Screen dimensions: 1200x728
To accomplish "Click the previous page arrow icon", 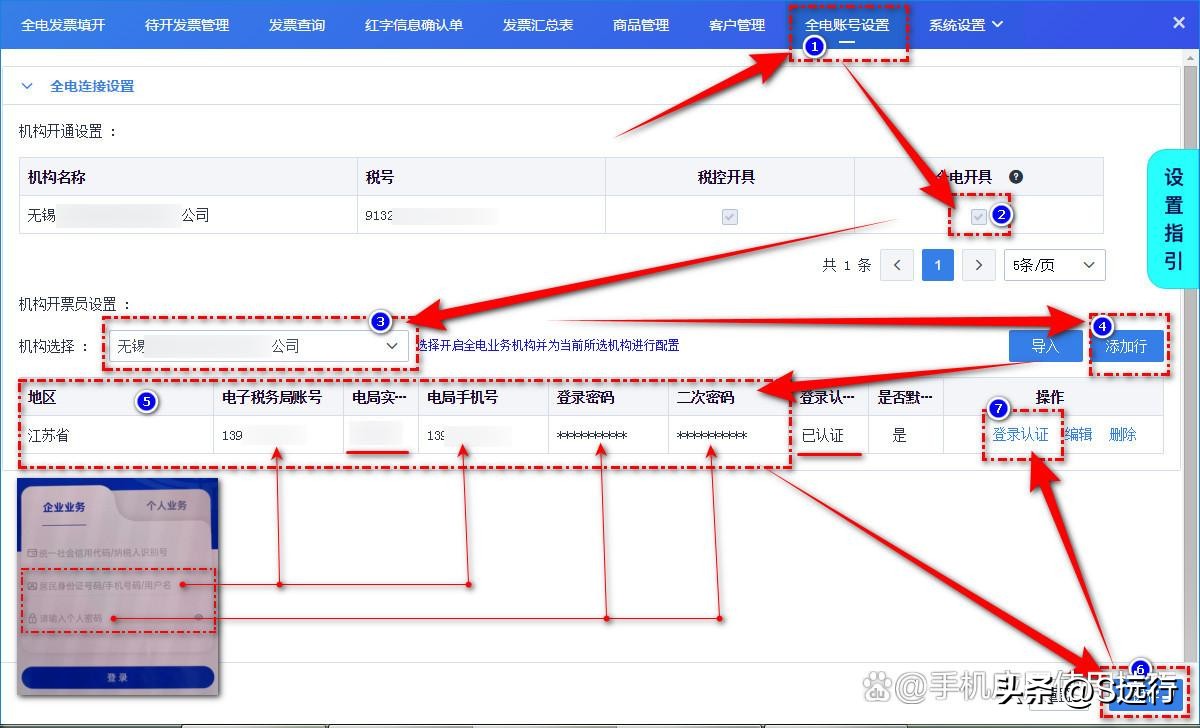I will point(897,265).
